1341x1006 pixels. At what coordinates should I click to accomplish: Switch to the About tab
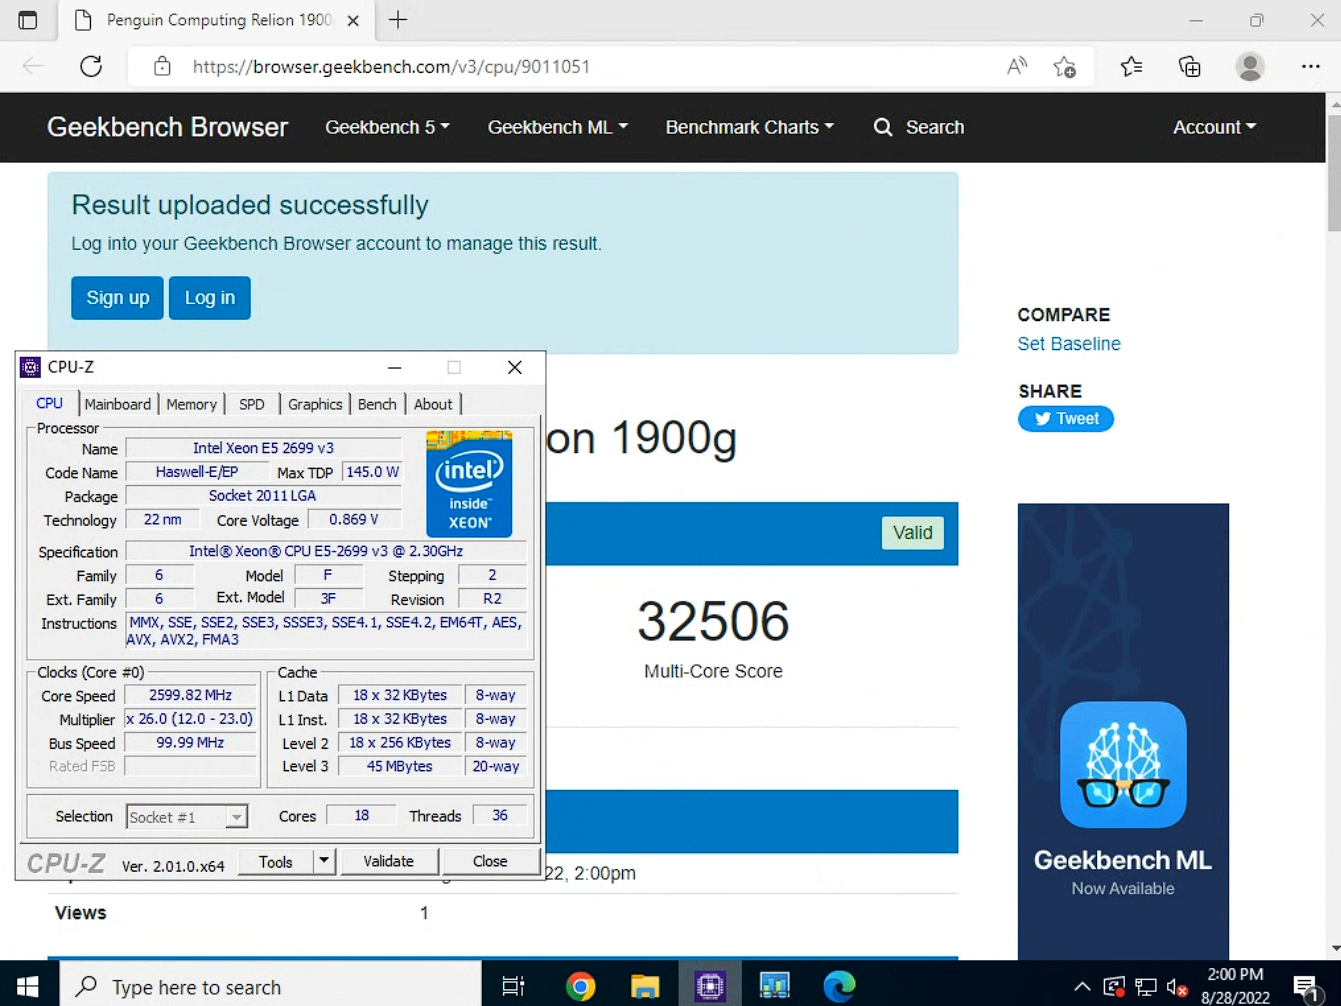(433, 404)
